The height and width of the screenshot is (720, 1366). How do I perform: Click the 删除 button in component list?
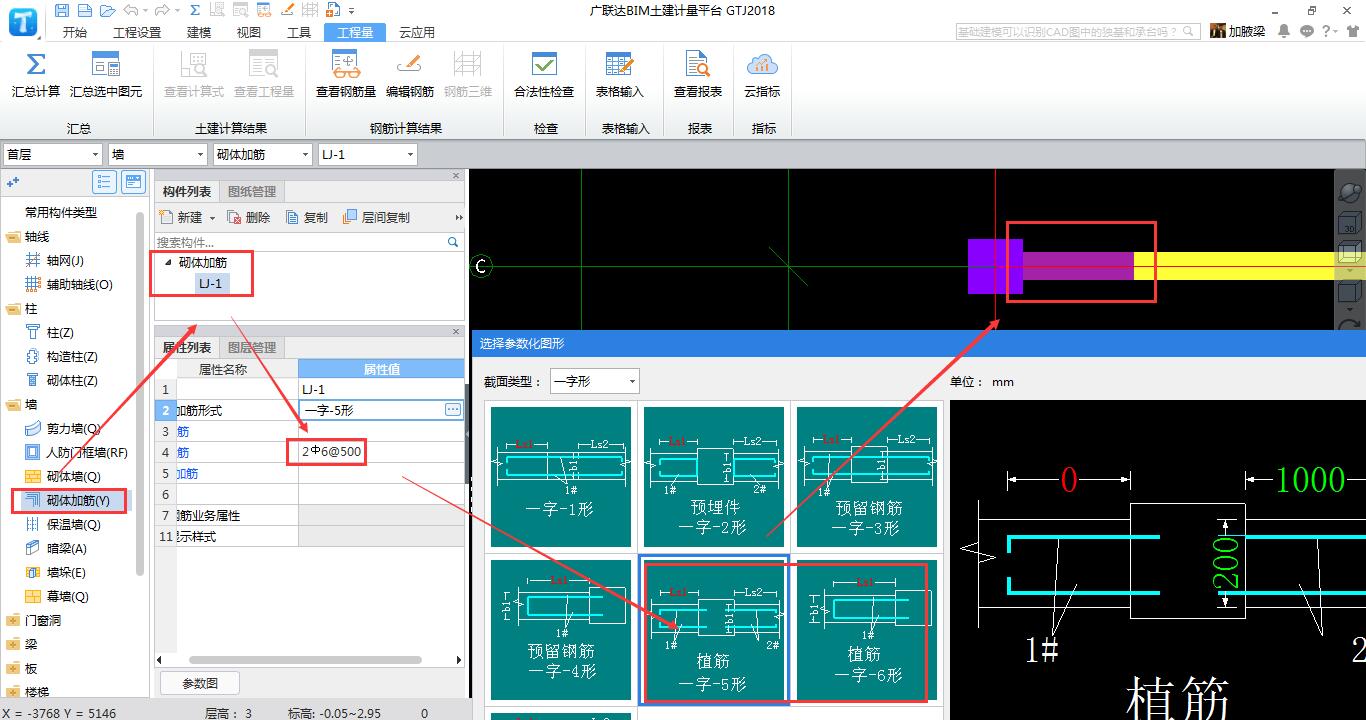coord(249,217)
